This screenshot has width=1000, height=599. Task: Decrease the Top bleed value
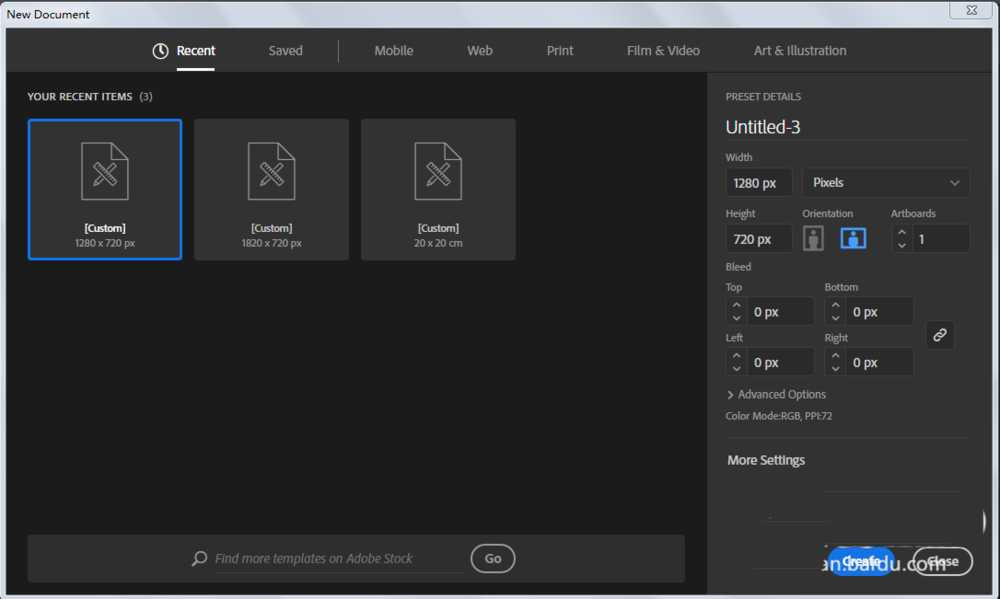[x=737, y=318]
